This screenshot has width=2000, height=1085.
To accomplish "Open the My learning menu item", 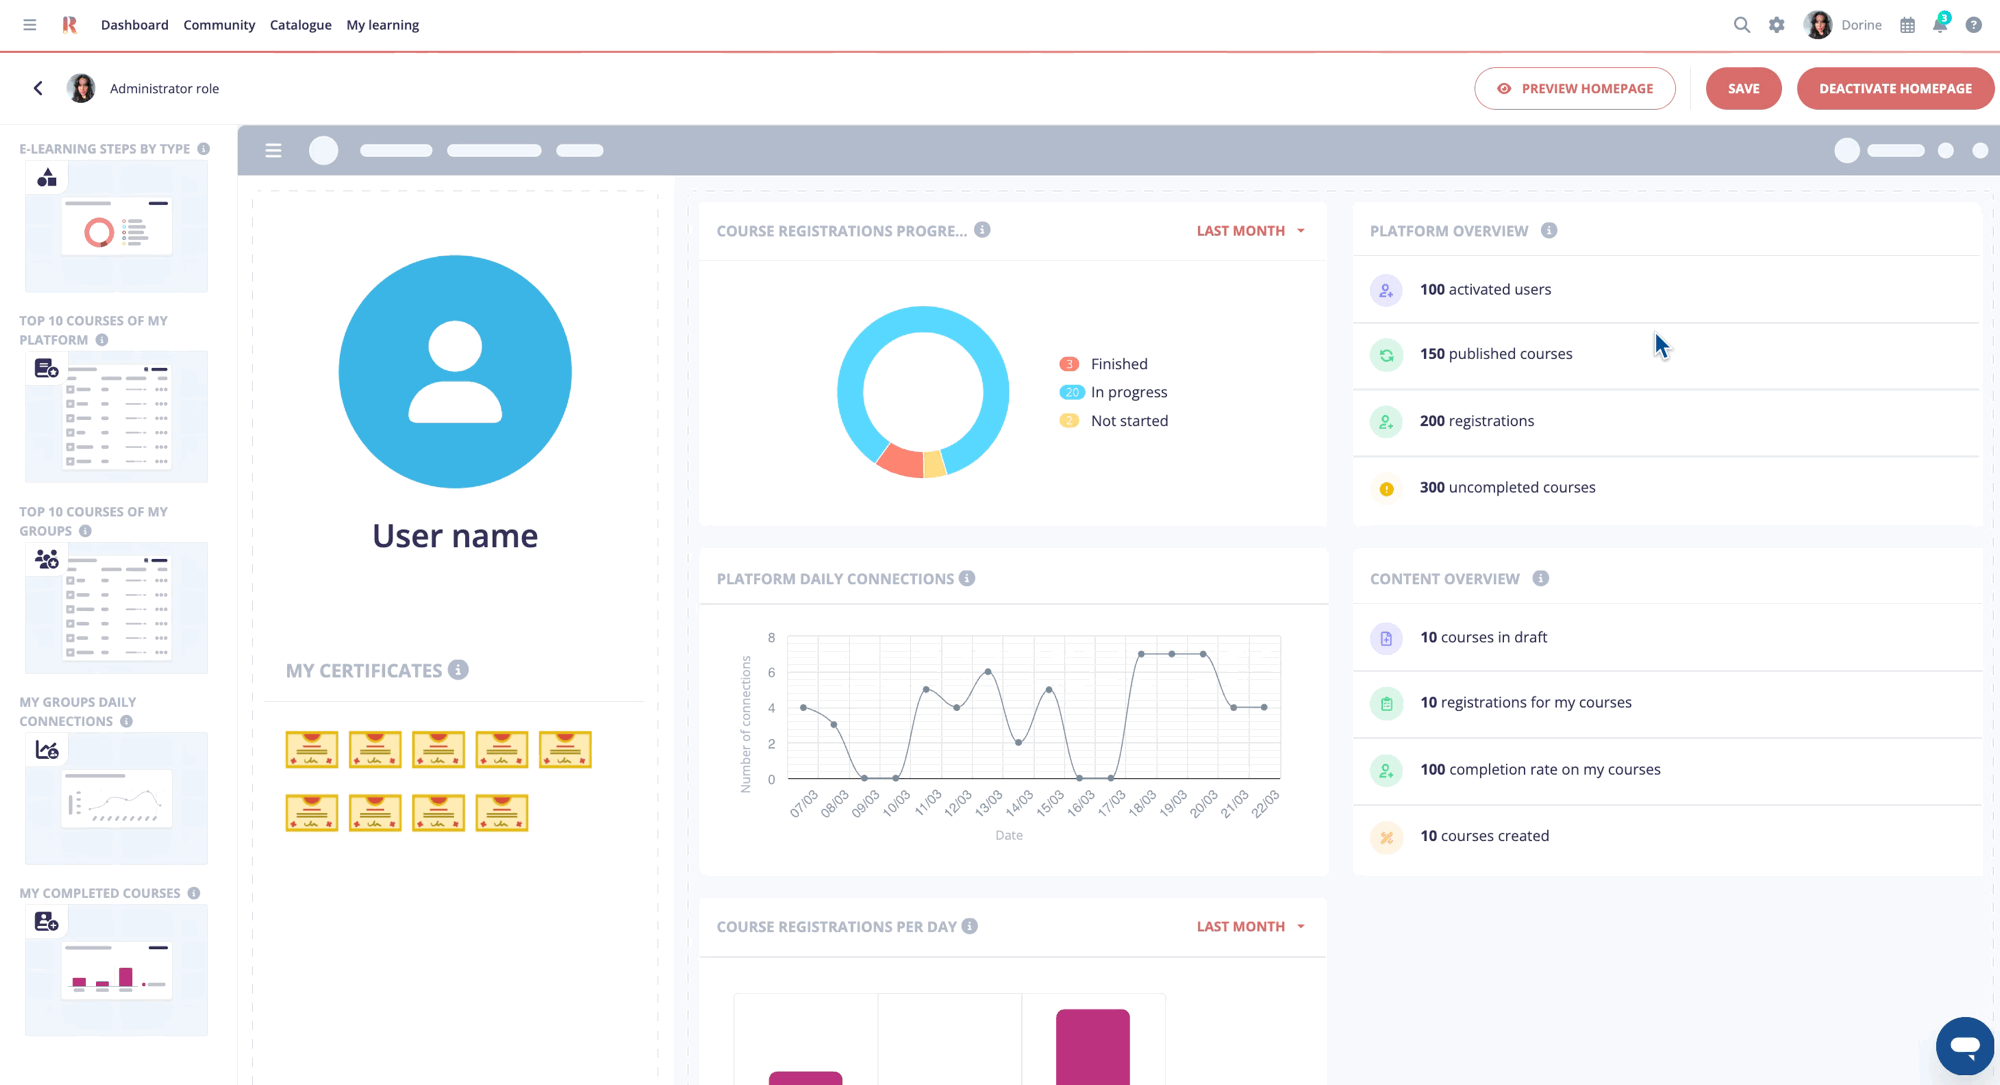I will [382, 25].
